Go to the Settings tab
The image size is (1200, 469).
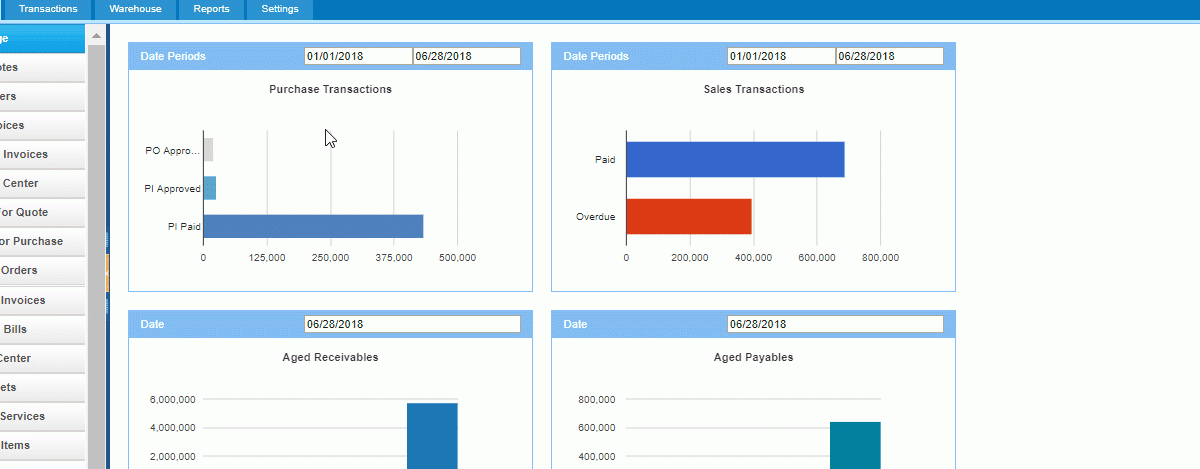[x=279, y=9]
